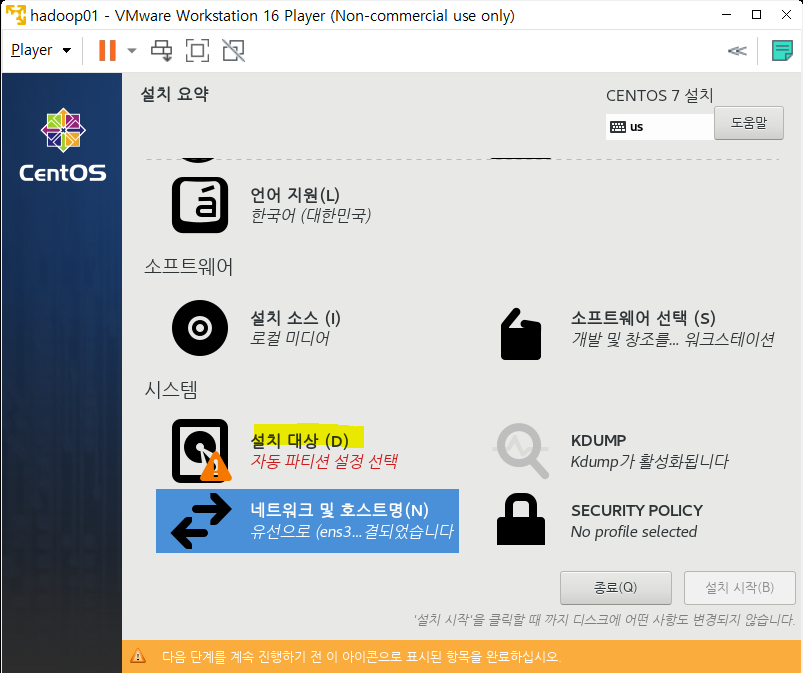This screenshot has width=803, height=673.
Task: Click the CENTOS 7 설치 heading text
Action: pyautogui.click(x=660, y=95)
